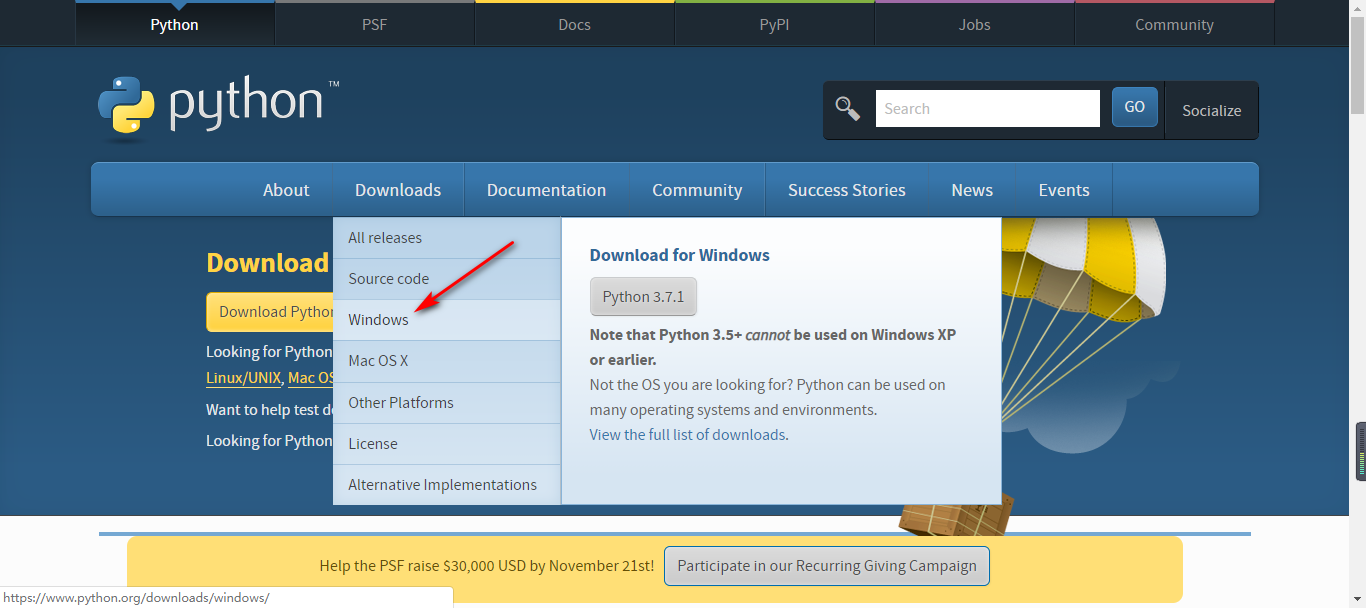Open the Community top tab

coord(1175,24)
